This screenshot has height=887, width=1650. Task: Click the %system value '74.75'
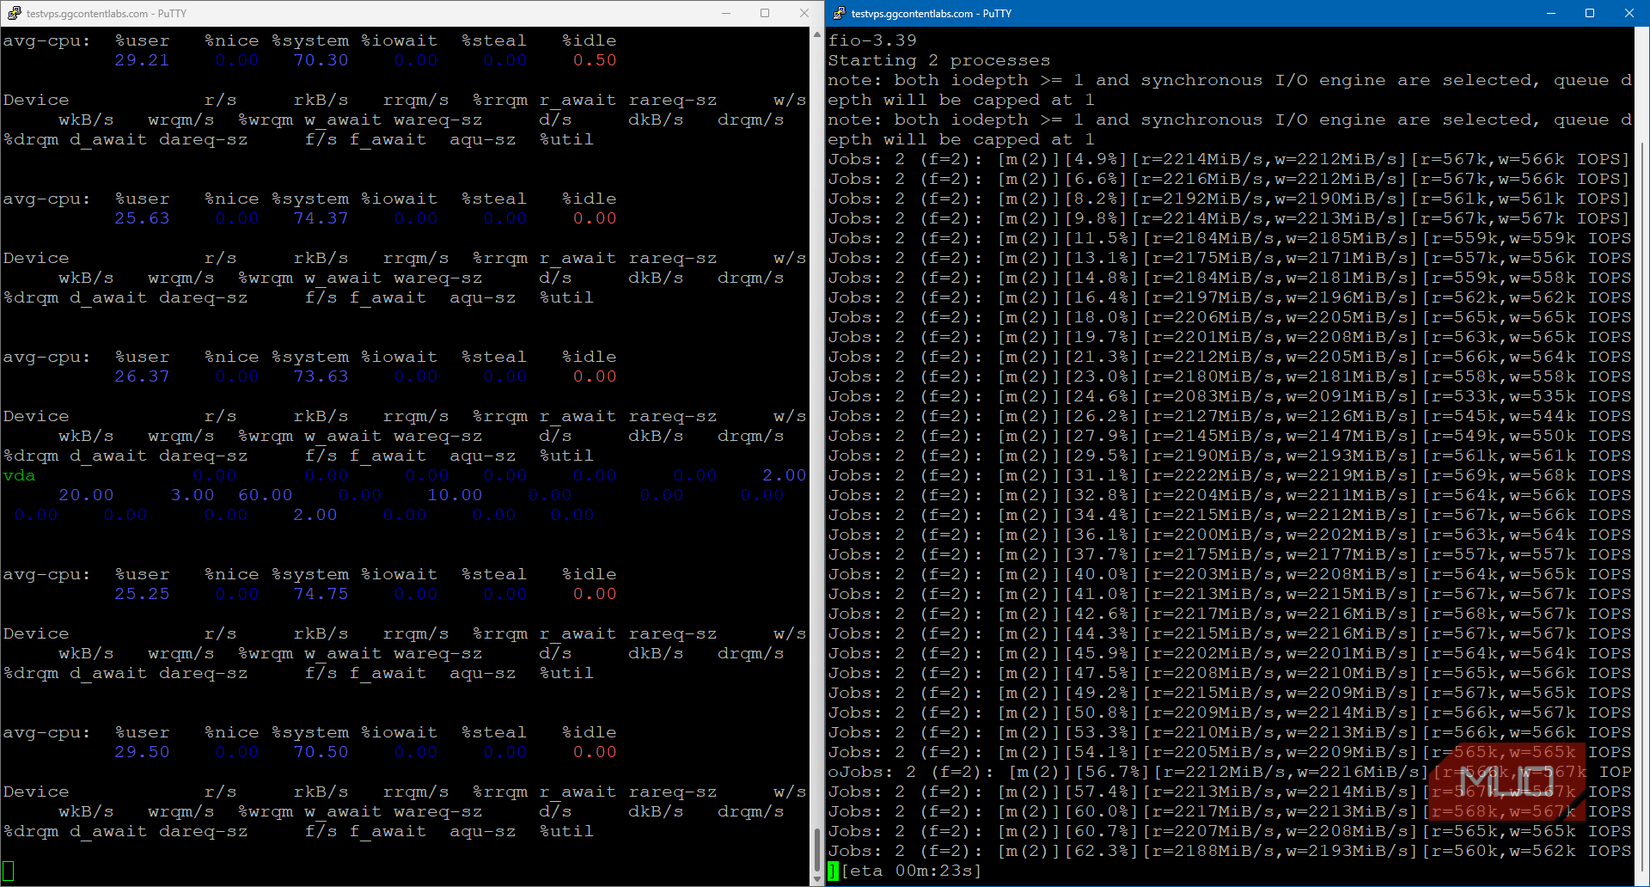[x=321, y=595]
